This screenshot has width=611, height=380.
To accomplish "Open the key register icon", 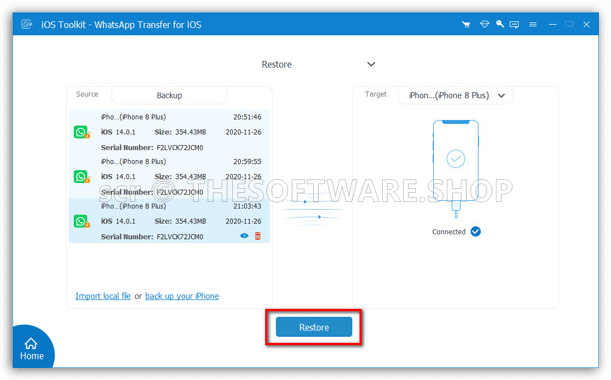I will [x=500, y=24].
